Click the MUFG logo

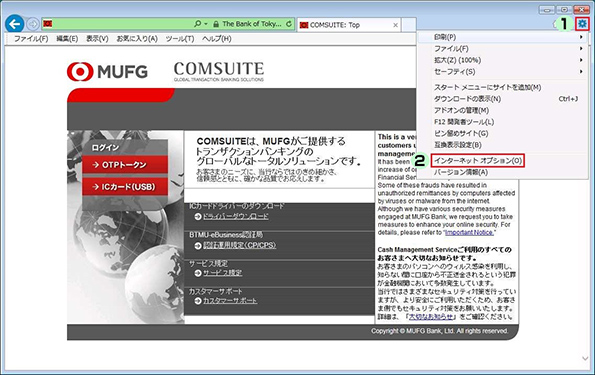107,72
